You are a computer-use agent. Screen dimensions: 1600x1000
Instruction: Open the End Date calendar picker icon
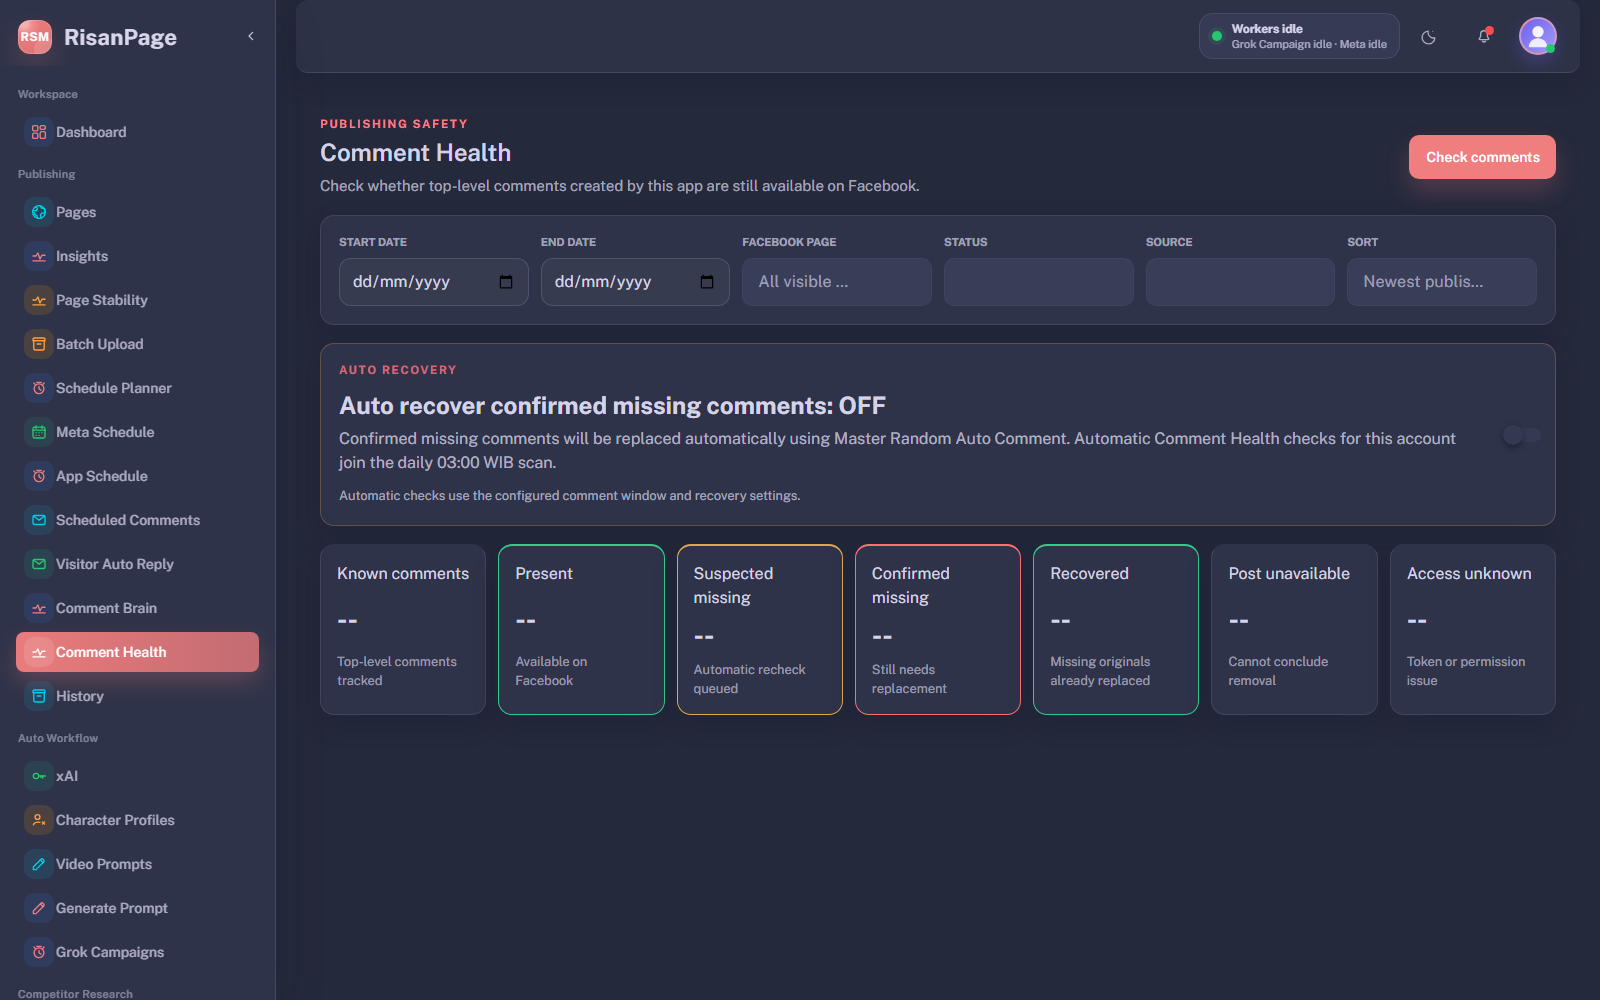(x=707, y=282)
